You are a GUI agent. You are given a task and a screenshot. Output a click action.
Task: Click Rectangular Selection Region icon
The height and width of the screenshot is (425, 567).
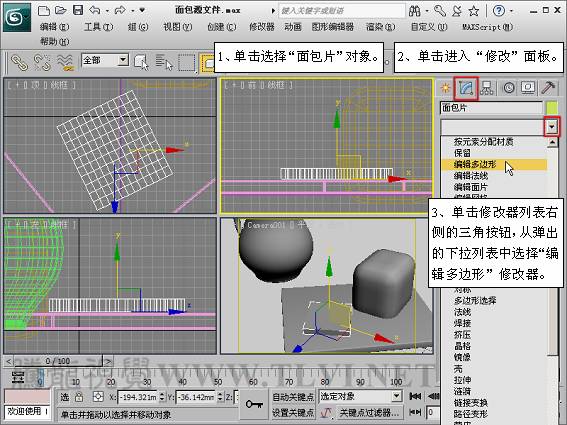187,62
